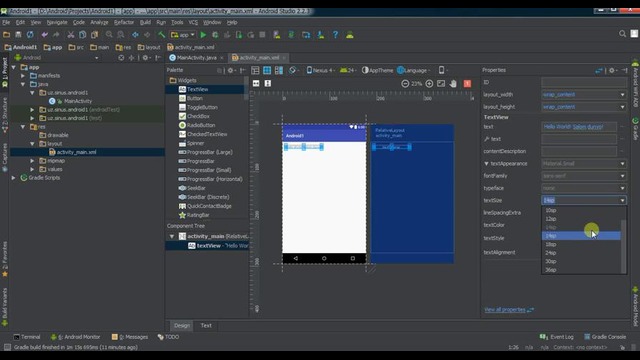
Task: Click the Find magnifier toolbar icon
Action: (x=109, y=35)
